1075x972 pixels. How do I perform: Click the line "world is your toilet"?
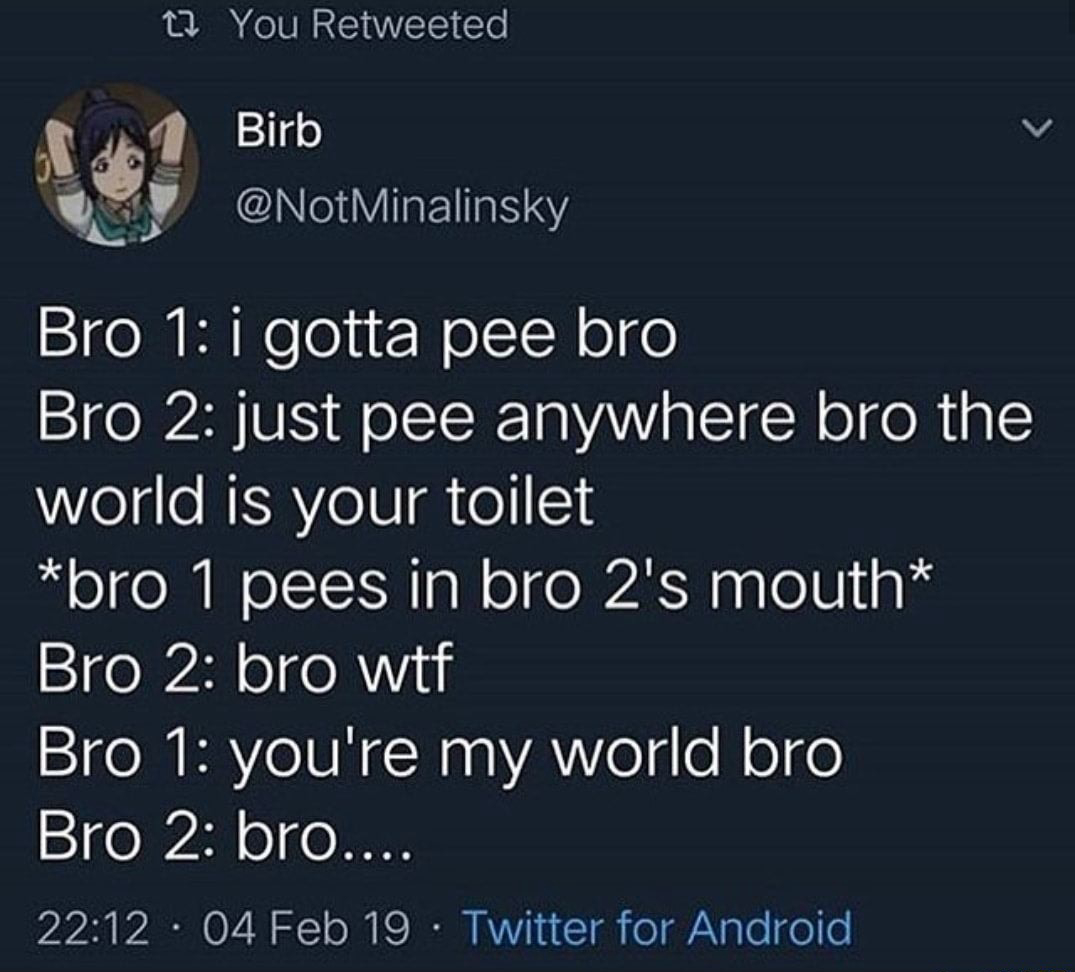(315, 501)
